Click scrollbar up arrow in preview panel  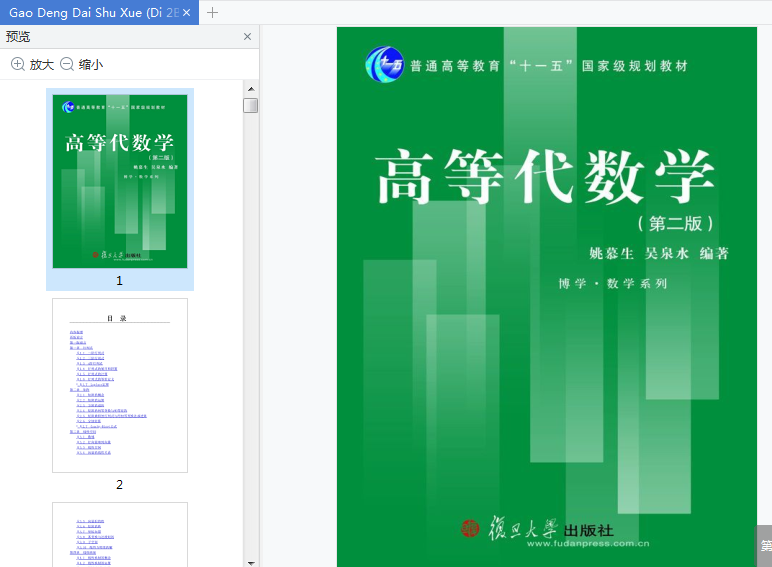tap(251, 89)
